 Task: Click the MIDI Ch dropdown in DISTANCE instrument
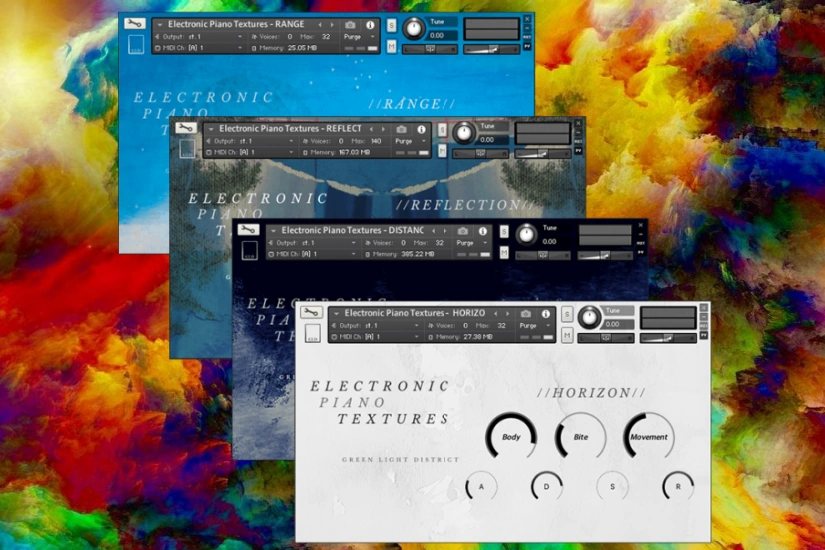[313, 254]
